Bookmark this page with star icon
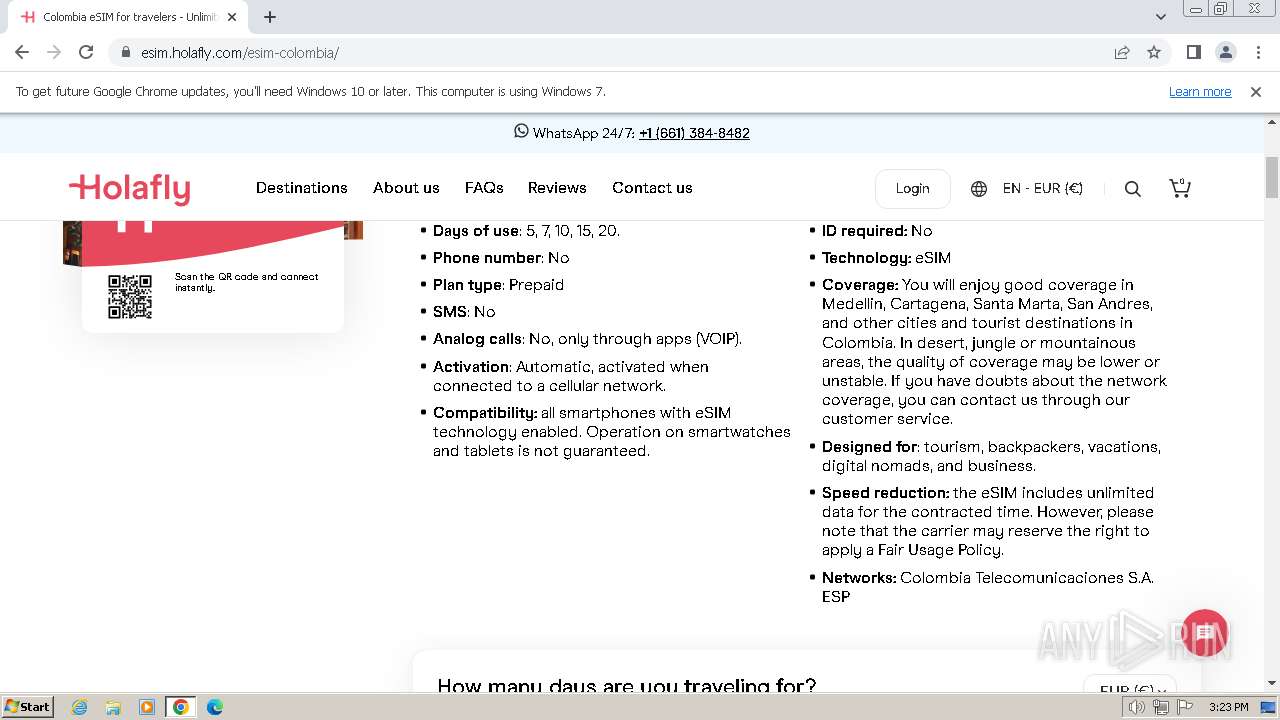 coord(1154,52)
